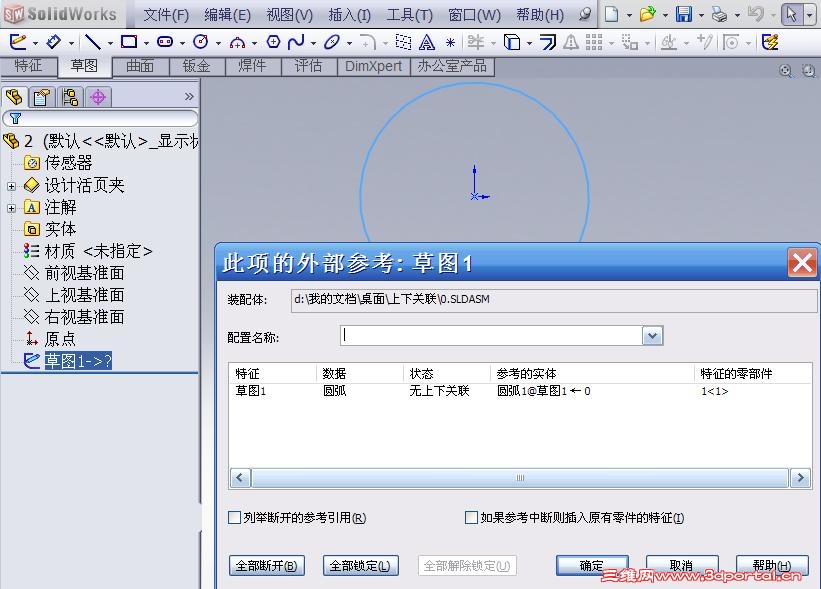Switch to the 评估 tab
The height and width of the screenshot is (589, 821).
coord(308,66)
